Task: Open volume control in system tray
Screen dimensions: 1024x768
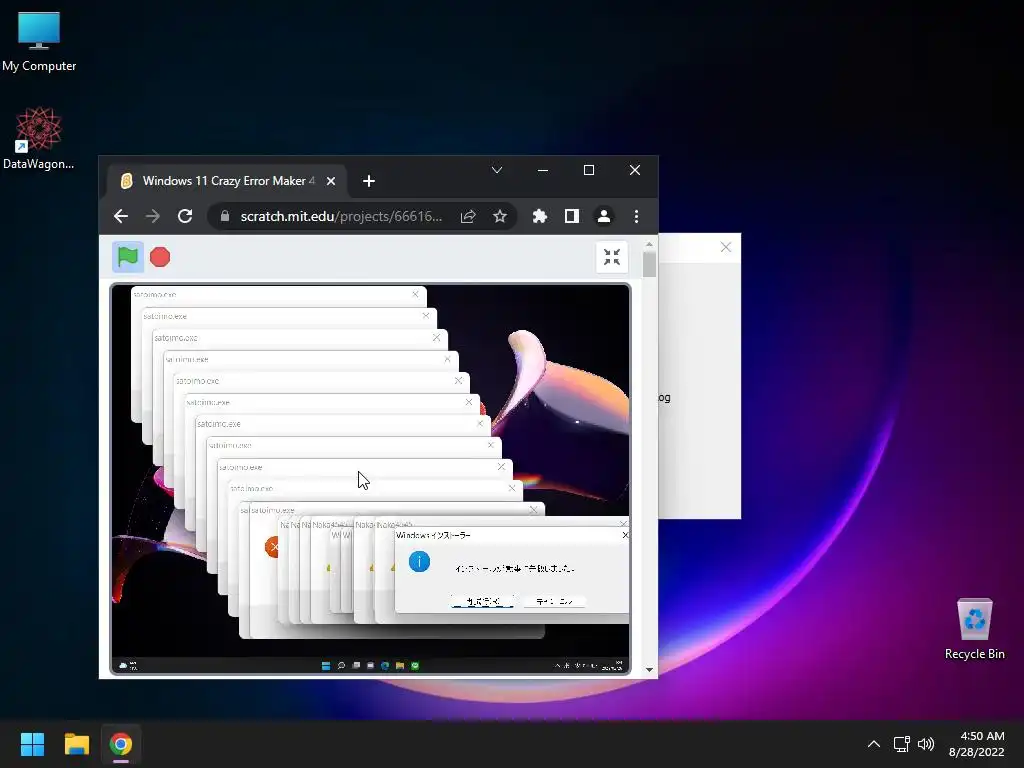Action: point(926,744)
